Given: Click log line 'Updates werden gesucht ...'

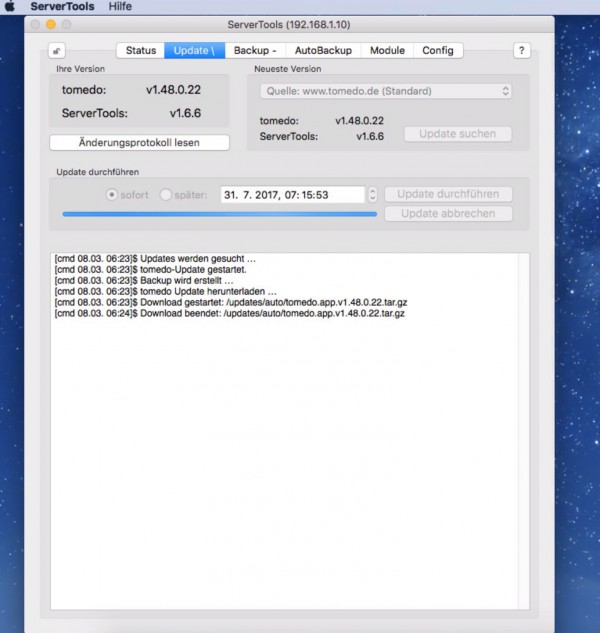Looking at the screenshot, I should click(x=155, y=259).
